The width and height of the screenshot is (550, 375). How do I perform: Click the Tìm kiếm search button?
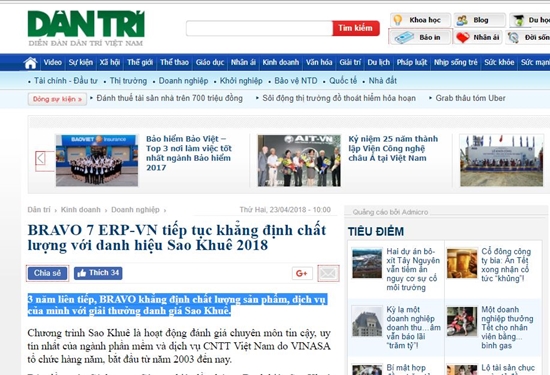click(x=356, y=28)
